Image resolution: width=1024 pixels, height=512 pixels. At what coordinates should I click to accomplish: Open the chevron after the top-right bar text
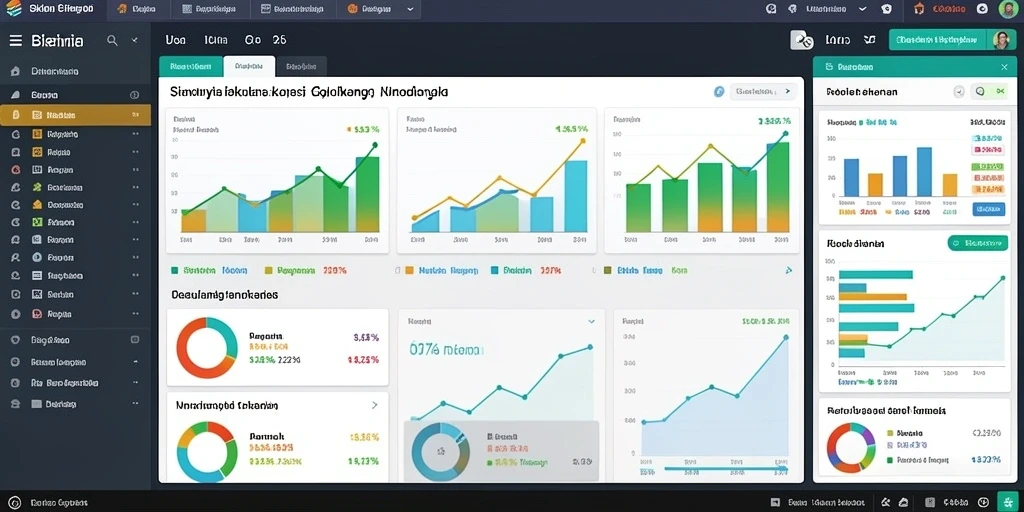point(863,9)
